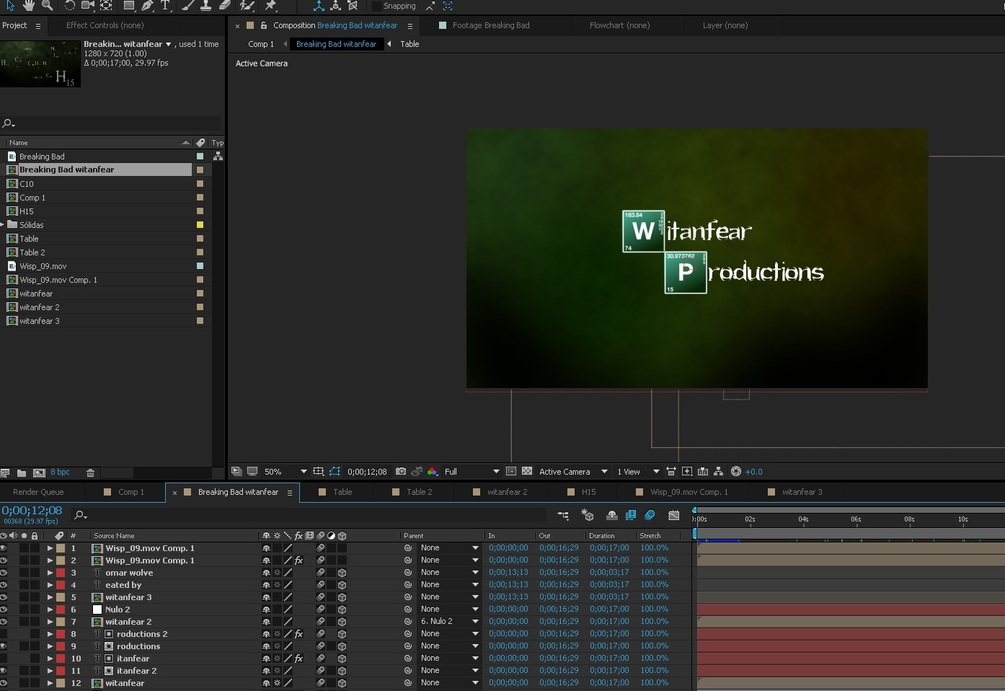Hide the omar wolve layer
The width and height of the screenshot is (1005, 691).
(4, 572)
